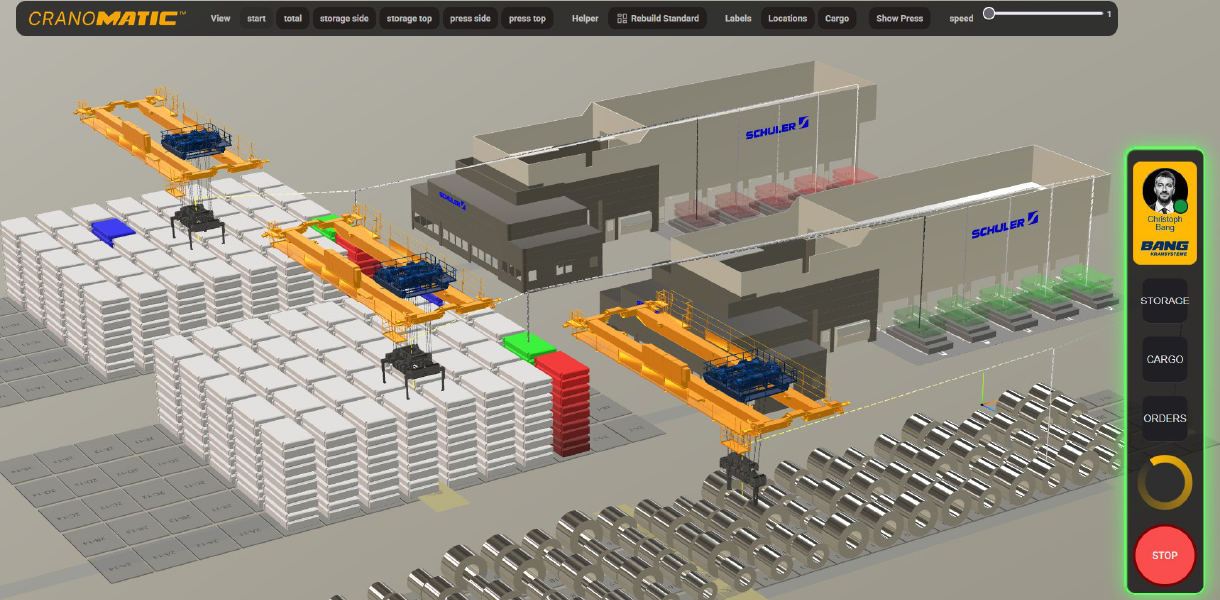Click the start control in the toolbar
This screenshot has height=600, width=1220.
(256, 18)
